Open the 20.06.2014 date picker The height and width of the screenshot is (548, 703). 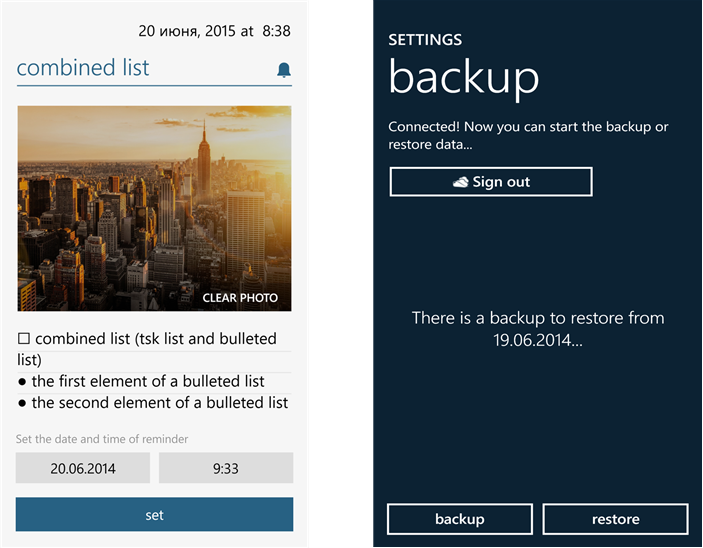click(83, 468)
